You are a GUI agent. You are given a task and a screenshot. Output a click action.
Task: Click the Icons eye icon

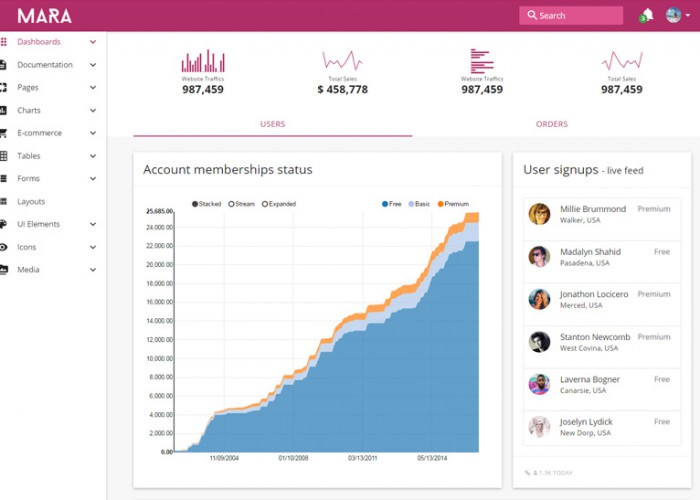[x=3, y=247]
